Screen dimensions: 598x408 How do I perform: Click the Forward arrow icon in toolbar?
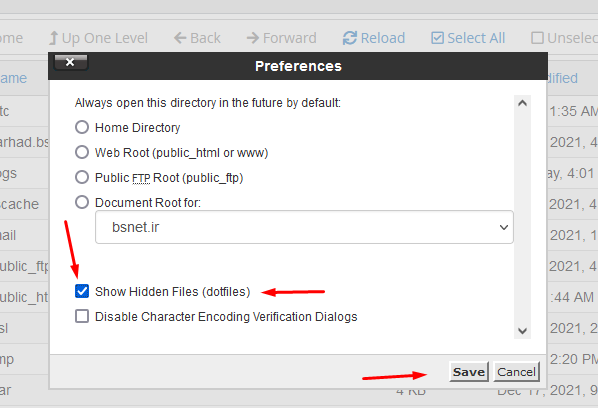tap(252, 38)
